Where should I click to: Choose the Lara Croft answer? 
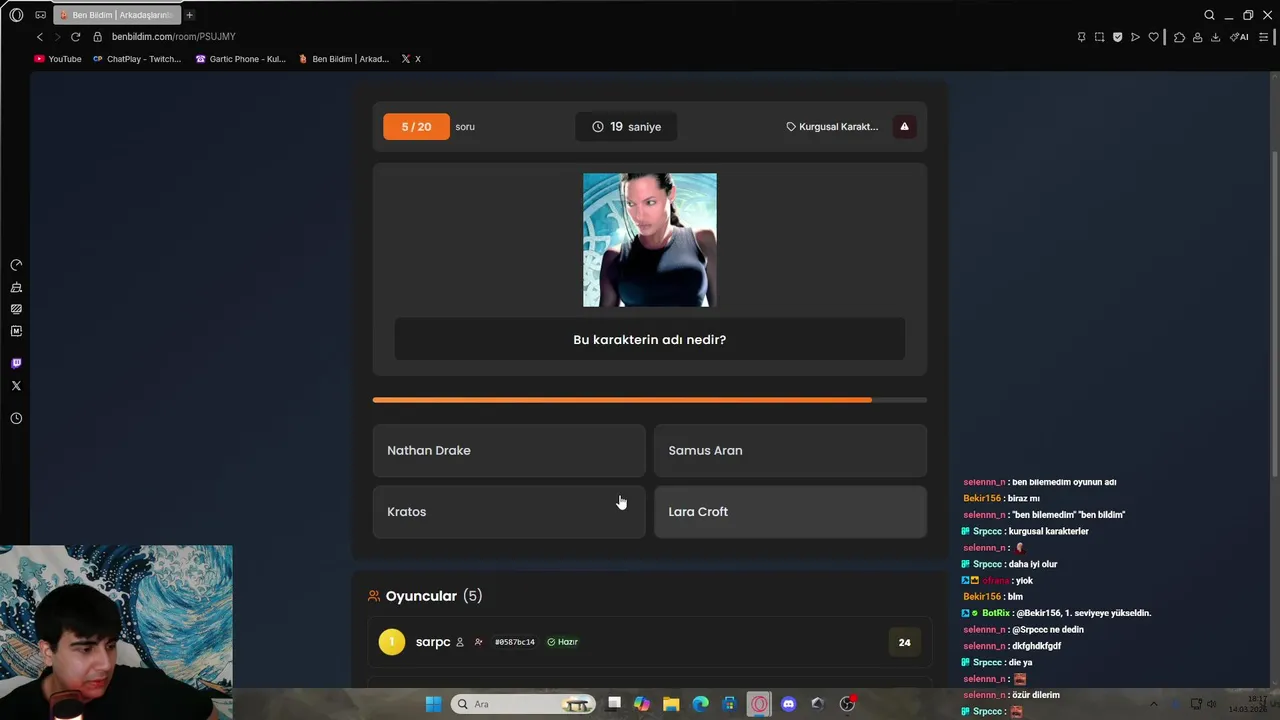(x=790, y=512)
